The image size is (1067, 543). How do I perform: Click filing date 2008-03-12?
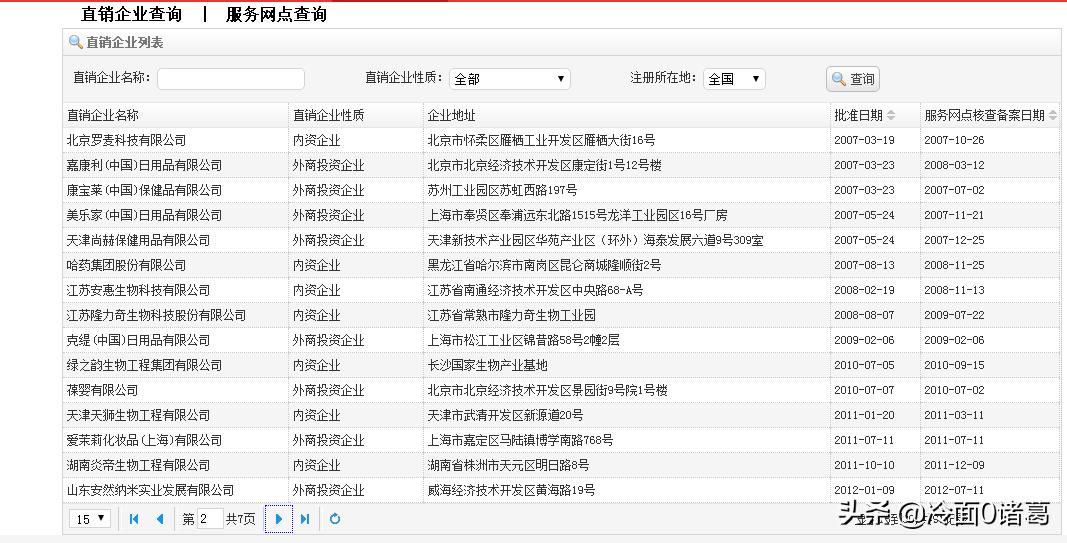(954, 165)
